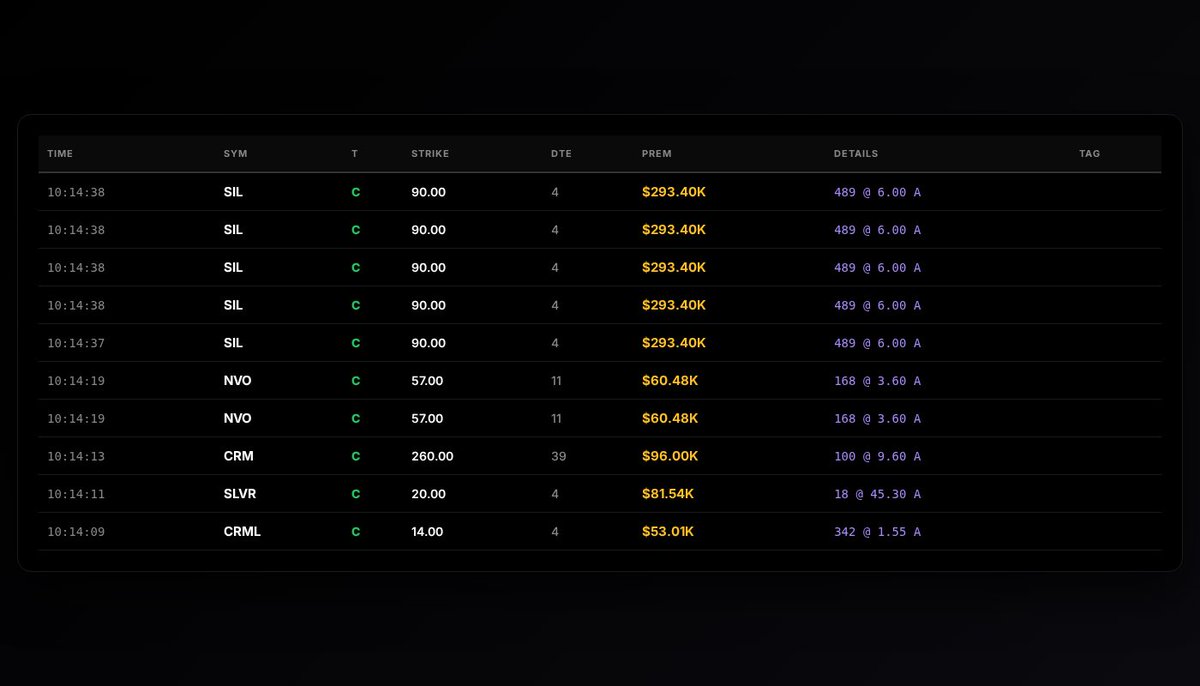This screenshot has height=686, width=1200.
Task: Sort by the PREM column header
Action: (x=656, y=153)
